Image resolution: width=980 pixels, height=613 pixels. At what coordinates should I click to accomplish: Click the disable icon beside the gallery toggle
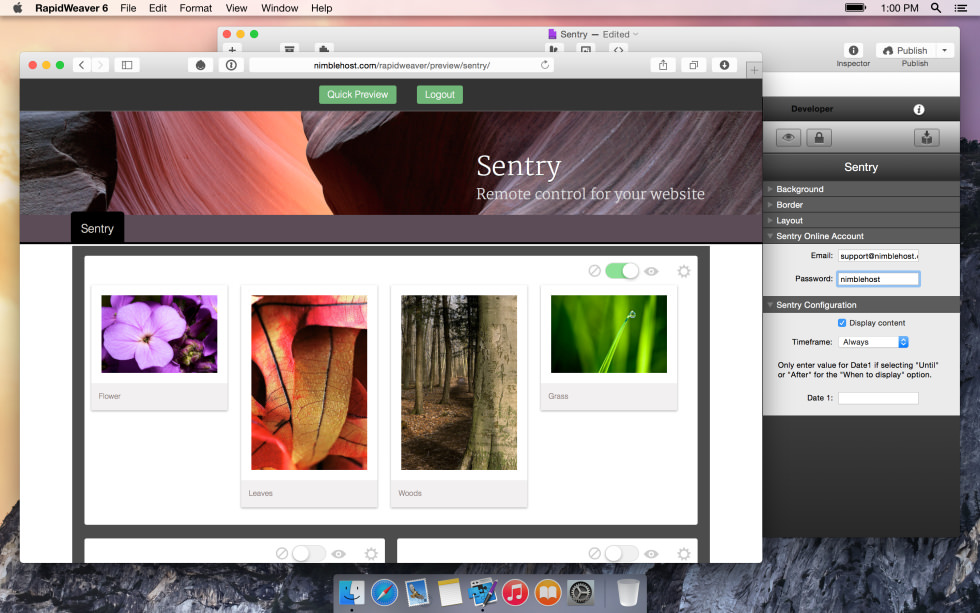[594, 271]
